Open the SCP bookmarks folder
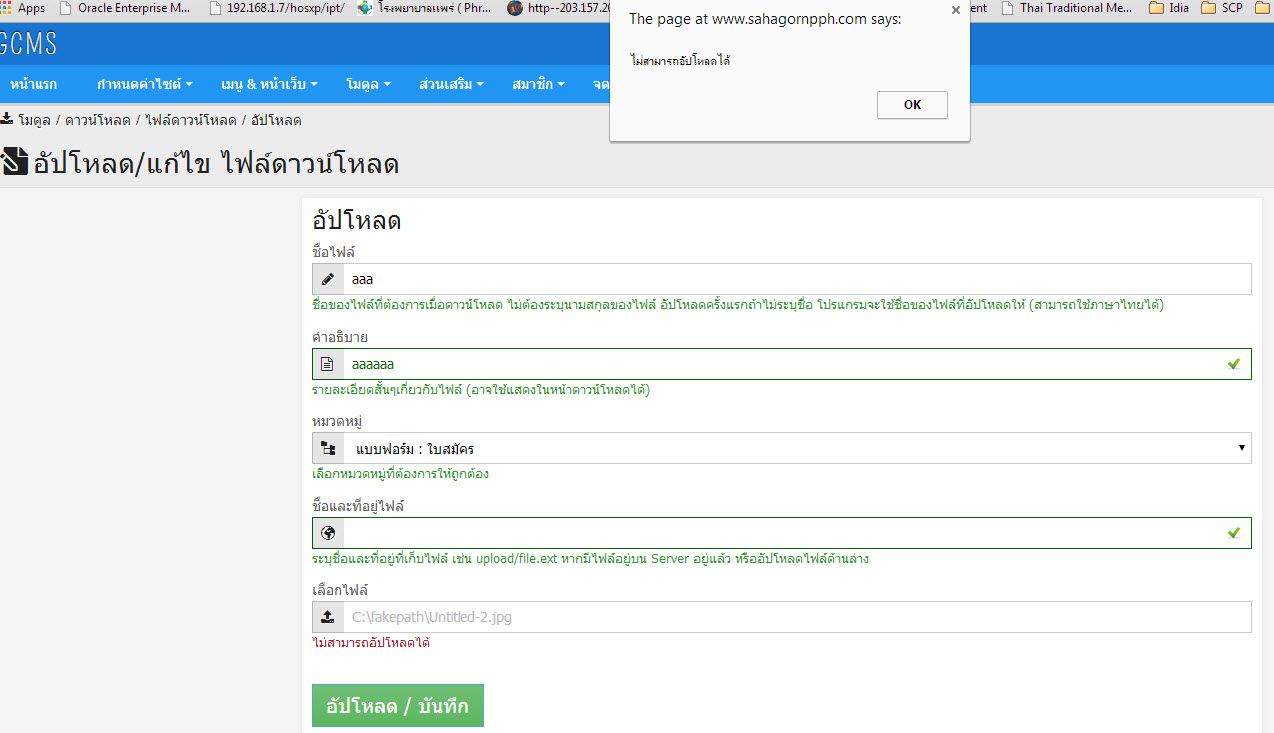This screenshot has height=733, width=1274. pos(1222,8)
